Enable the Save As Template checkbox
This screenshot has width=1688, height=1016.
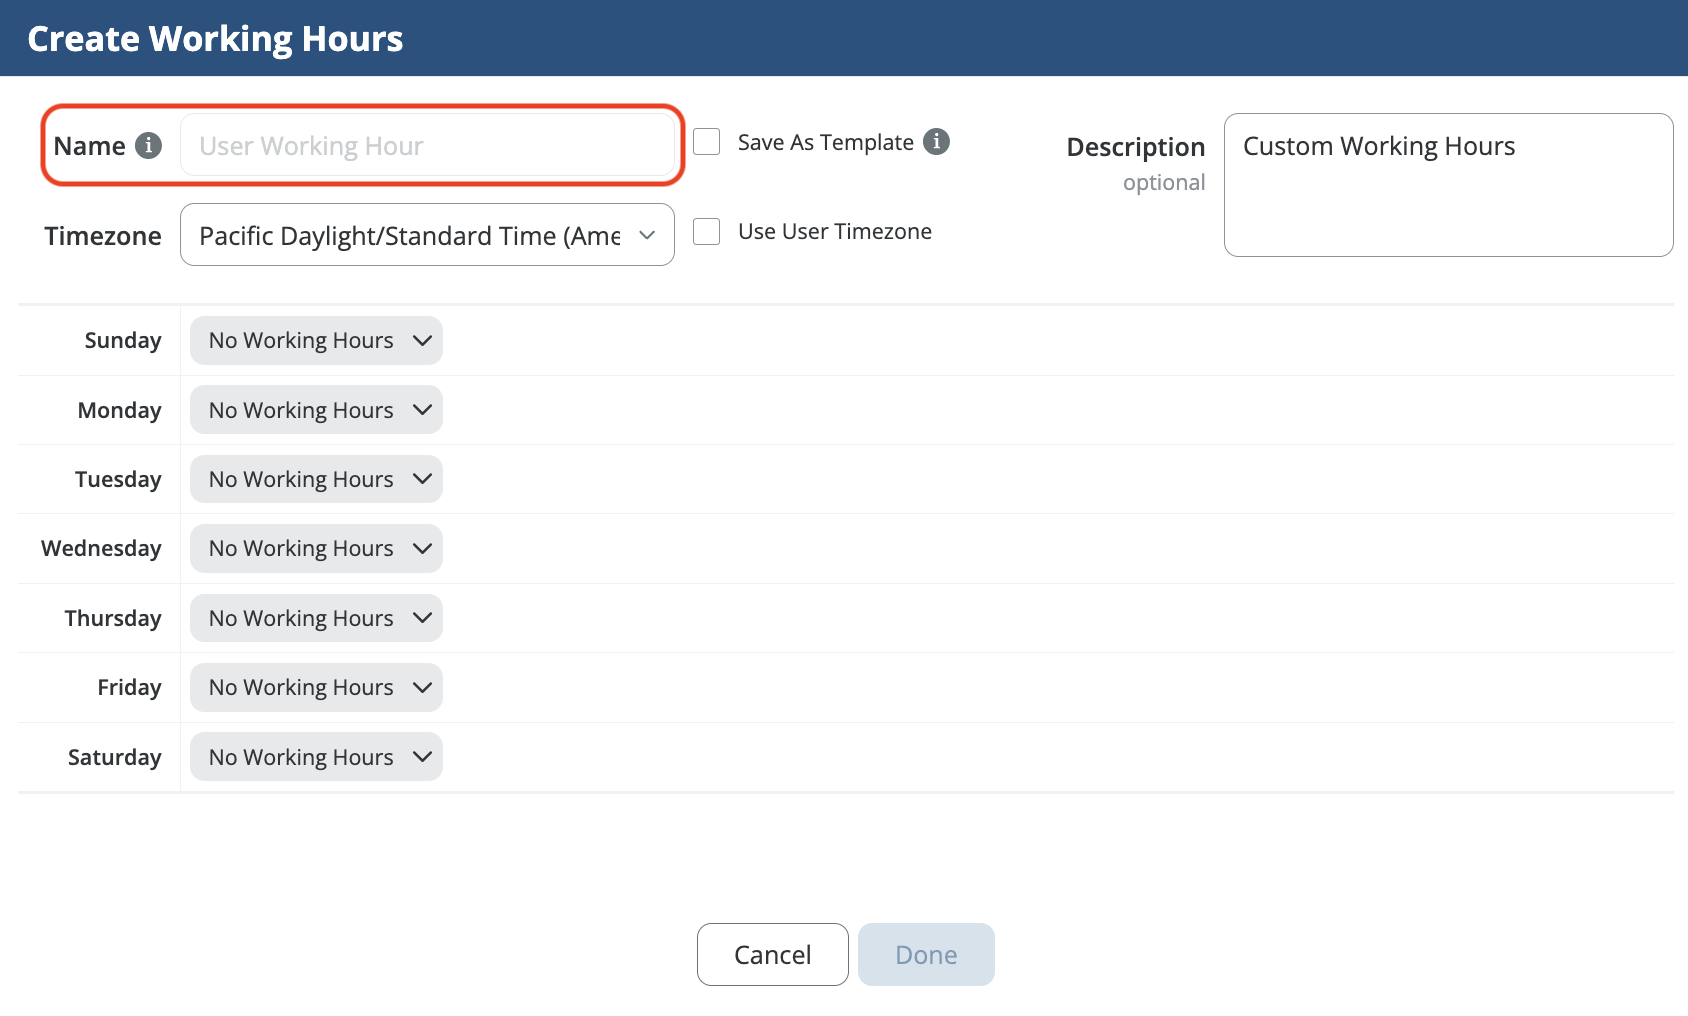pos(707,142)
